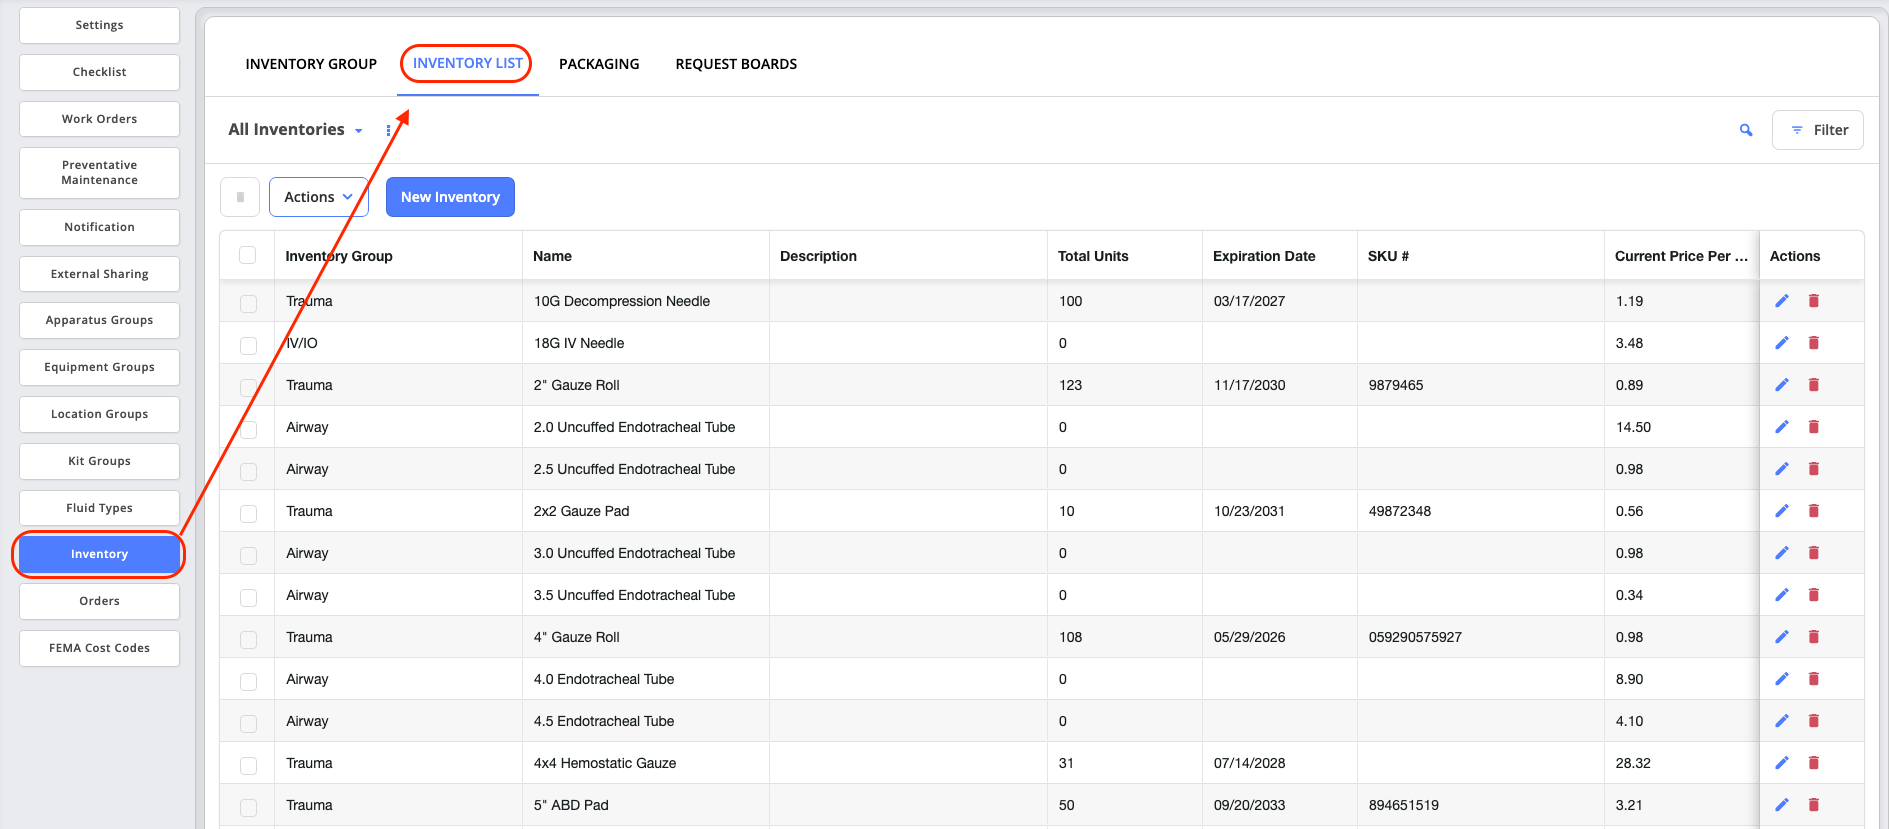Screen dimensions: 1889x829
Task: Go to the Checklist section
Action: point(99,72)
